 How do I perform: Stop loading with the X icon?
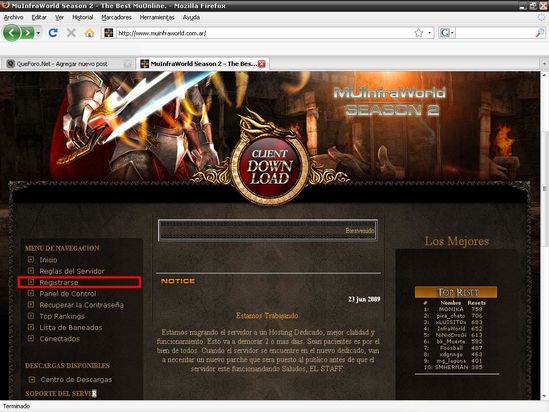pos(71,33)
